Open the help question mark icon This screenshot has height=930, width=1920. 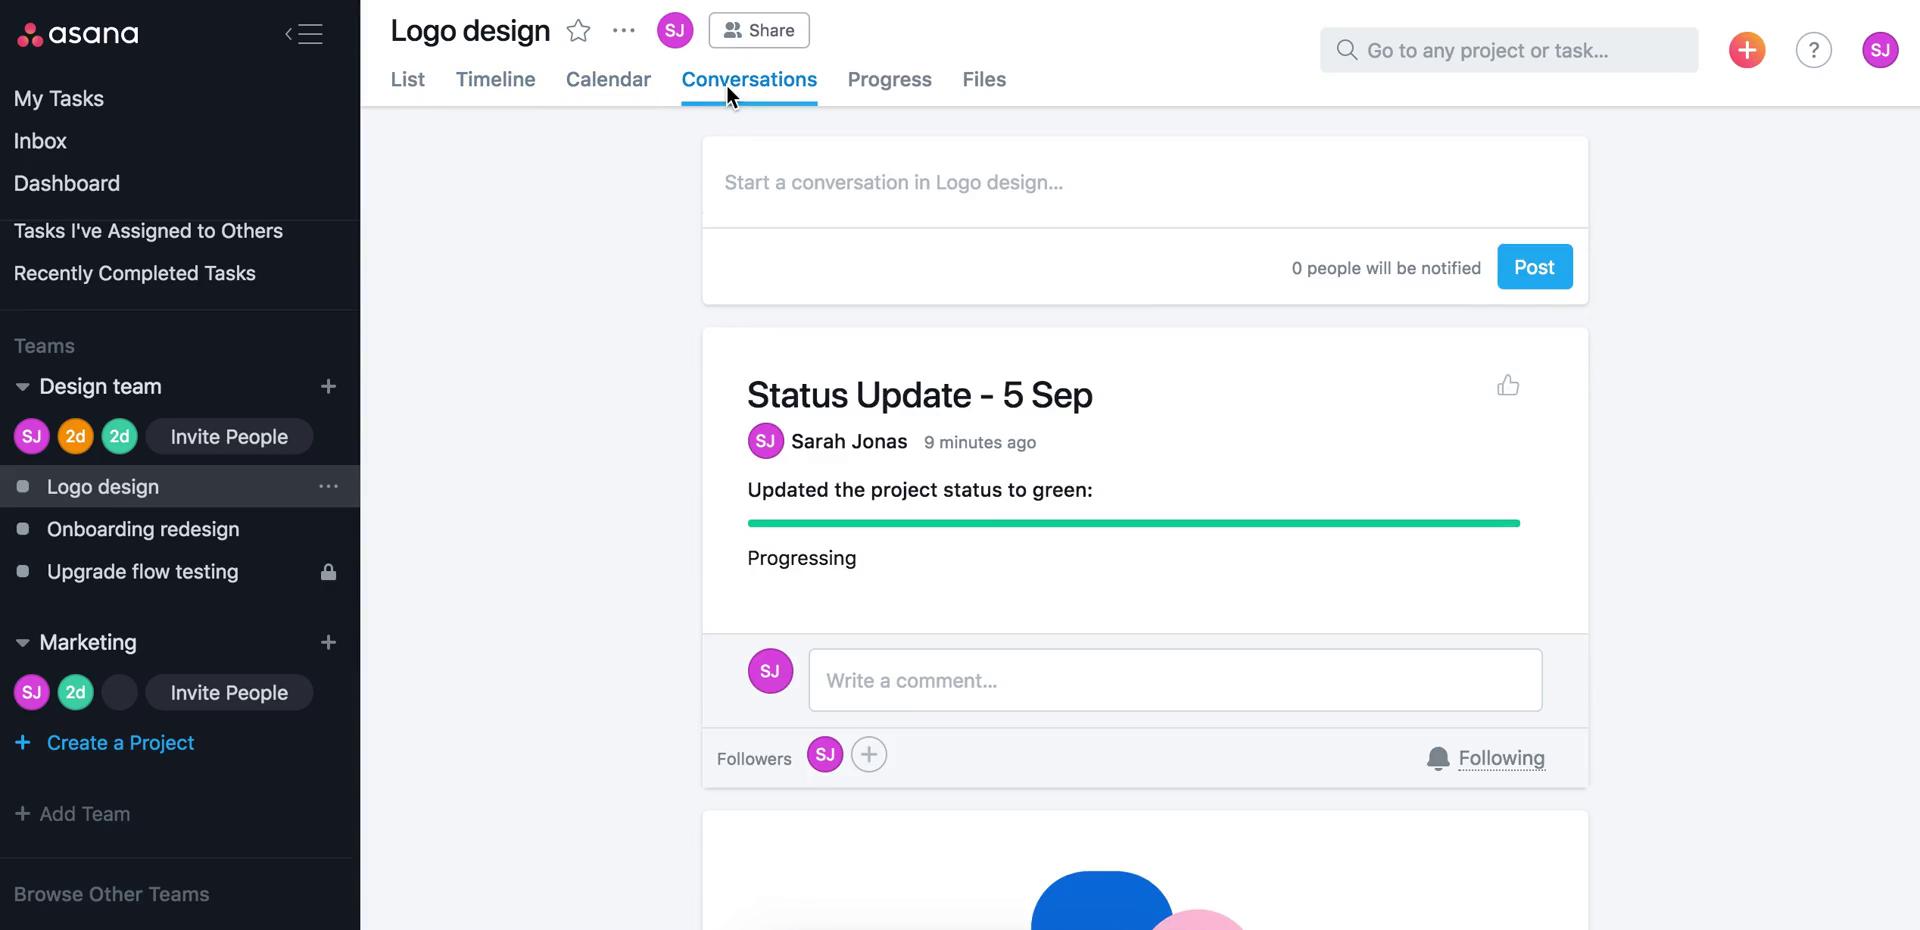tap(1813, 50)
